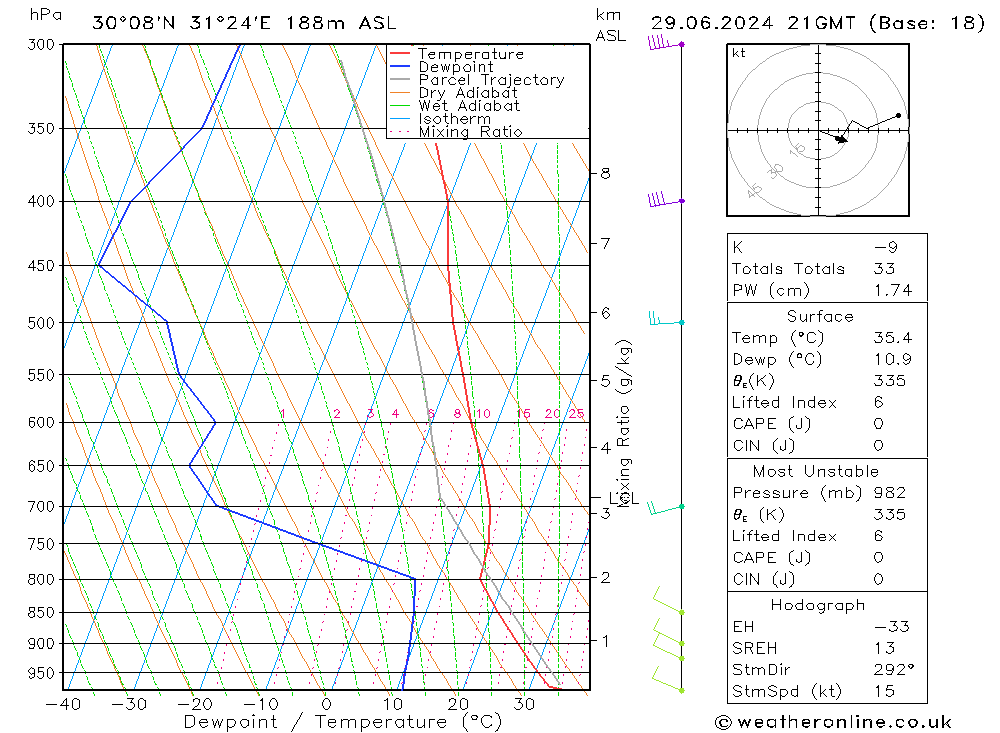
Task: Click the 'PW (cm)' value 1.74
Action: point(893,290)
